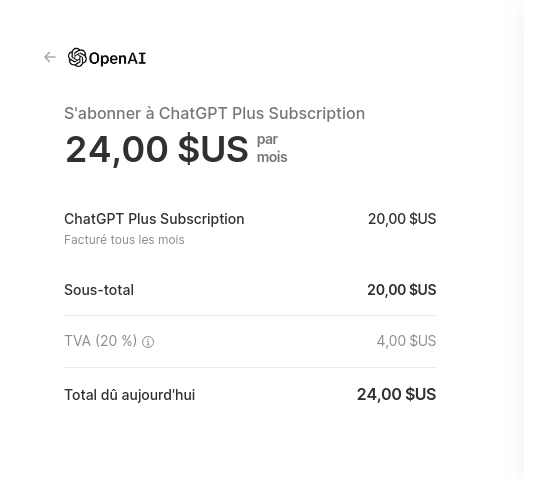Screen dimensions: 551x479
Task: Click the 20,00 $US line item price
Action: click(x=402, y=219)
